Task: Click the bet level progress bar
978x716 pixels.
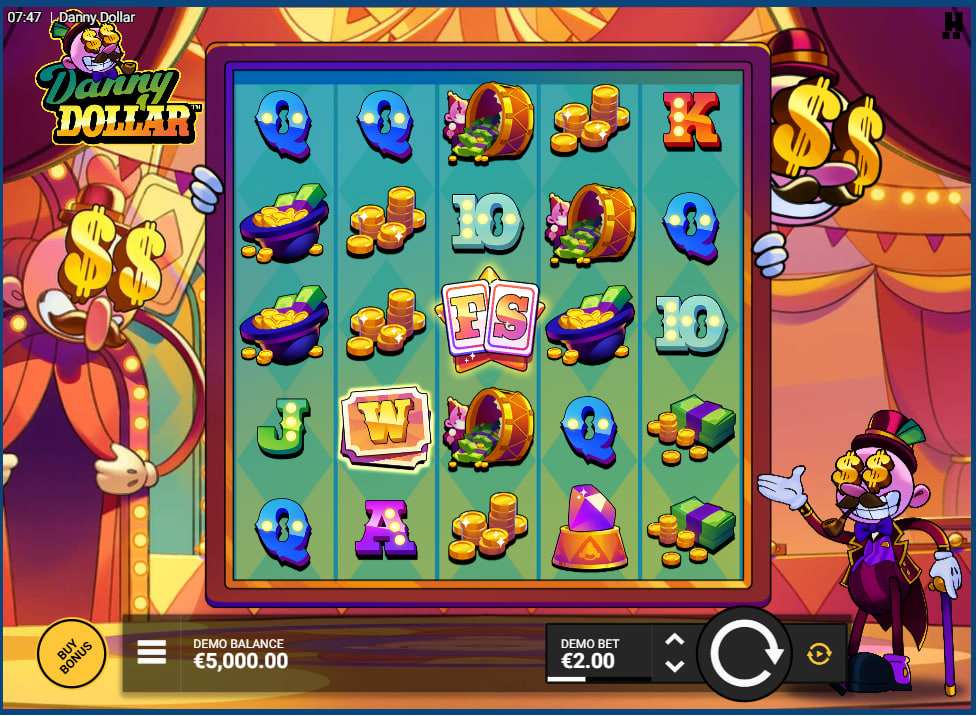Action: click(x=599, y=679)
